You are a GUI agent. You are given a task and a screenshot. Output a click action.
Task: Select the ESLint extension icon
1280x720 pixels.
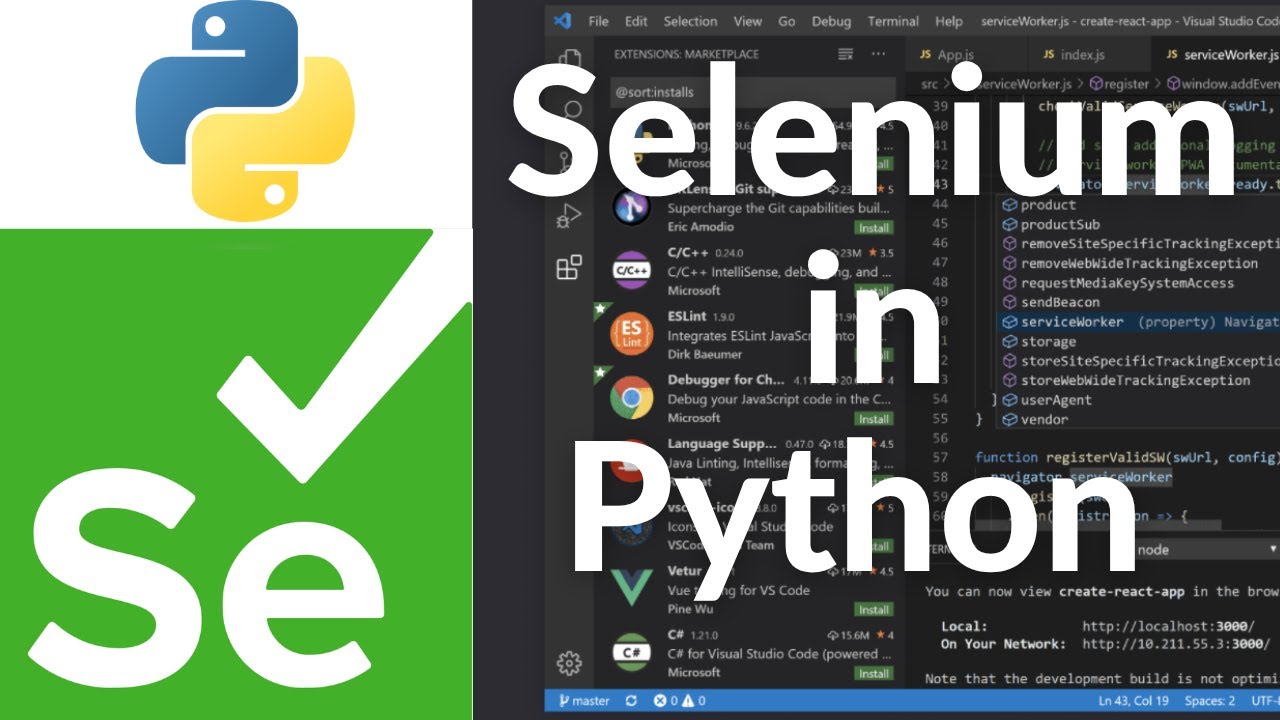[631, 334]
